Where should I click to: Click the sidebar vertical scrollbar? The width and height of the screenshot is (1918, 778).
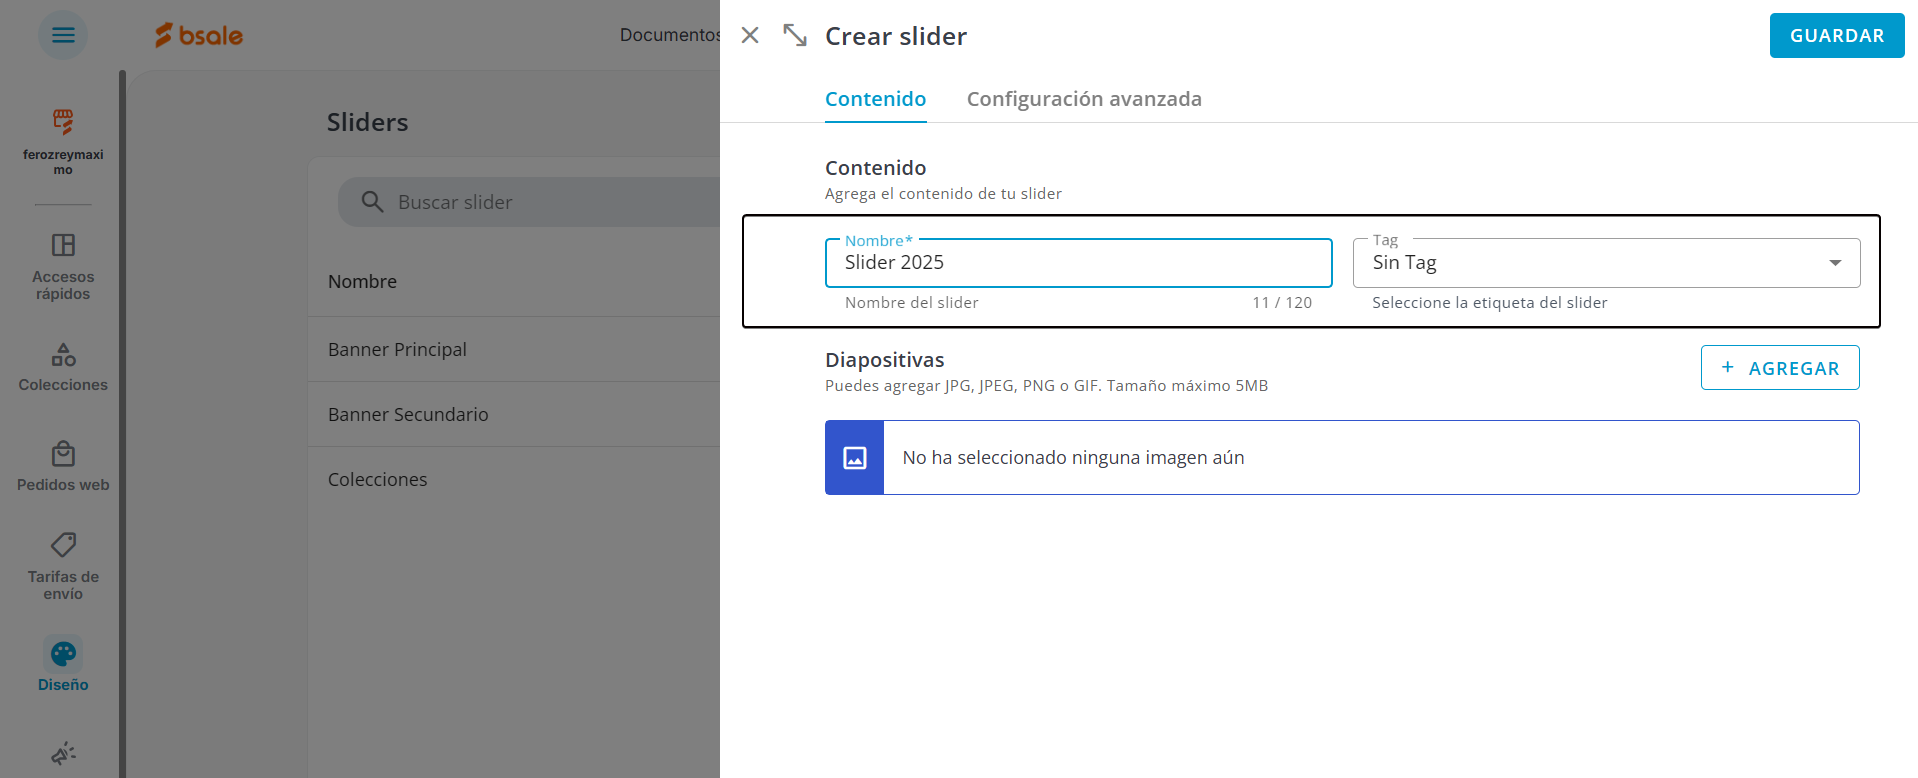[122, 424]
